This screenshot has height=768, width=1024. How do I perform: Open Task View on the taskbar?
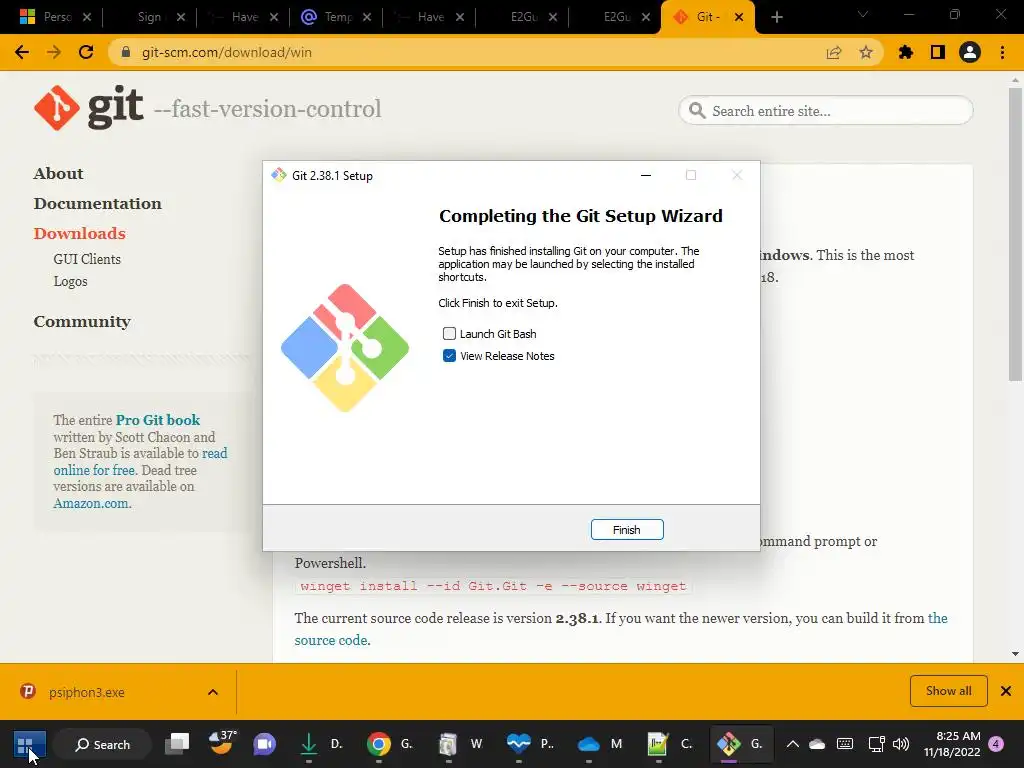click(177, 744)
